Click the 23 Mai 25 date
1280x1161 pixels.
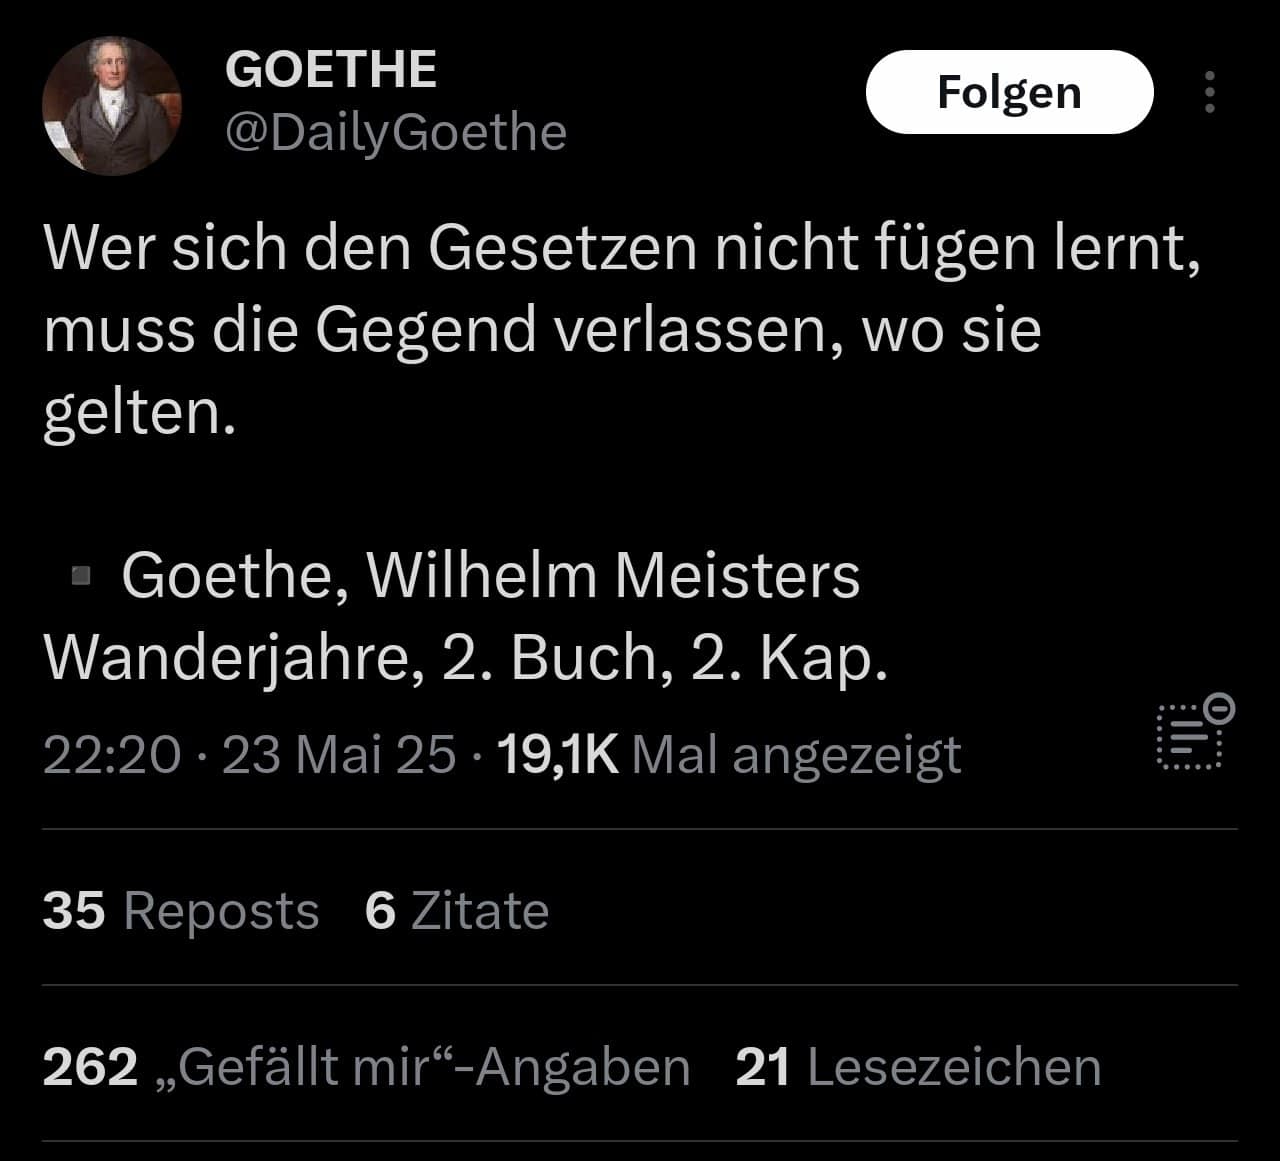[x=339, y=754]
